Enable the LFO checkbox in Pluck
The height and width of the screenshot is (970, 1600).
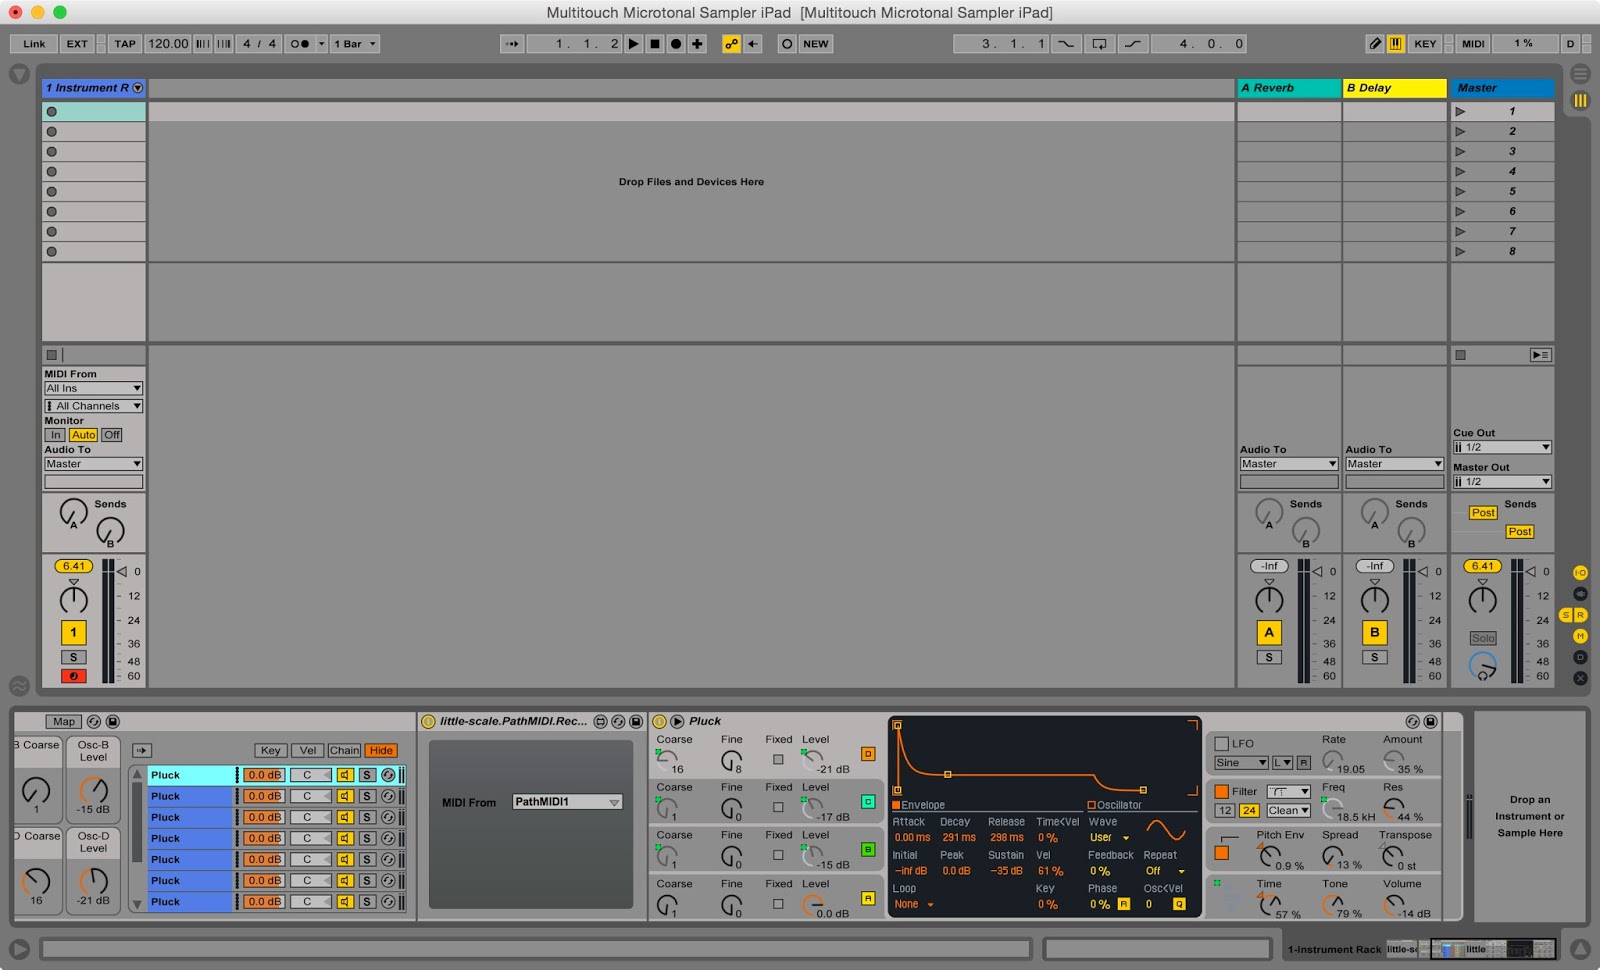1221,744
